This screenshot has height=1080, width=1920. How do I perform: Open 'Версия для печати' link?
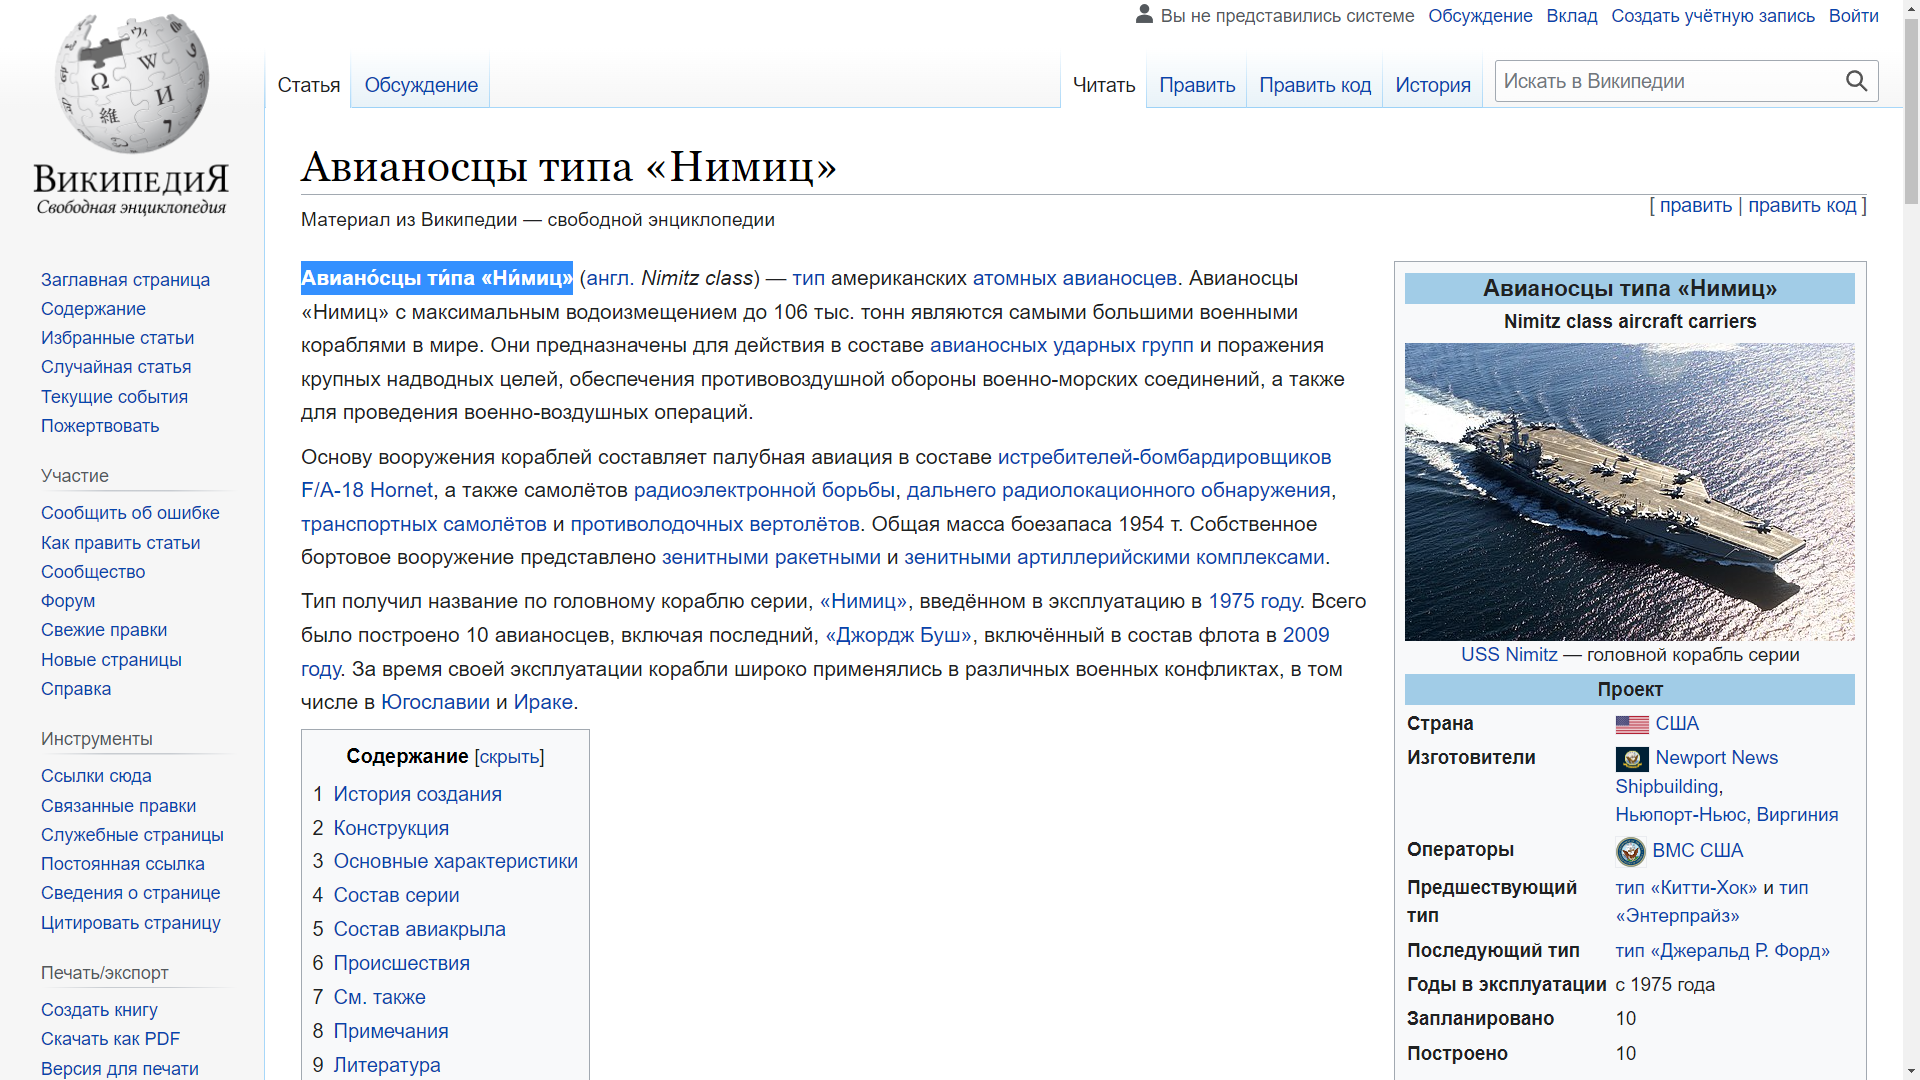tap(119, 1069)
